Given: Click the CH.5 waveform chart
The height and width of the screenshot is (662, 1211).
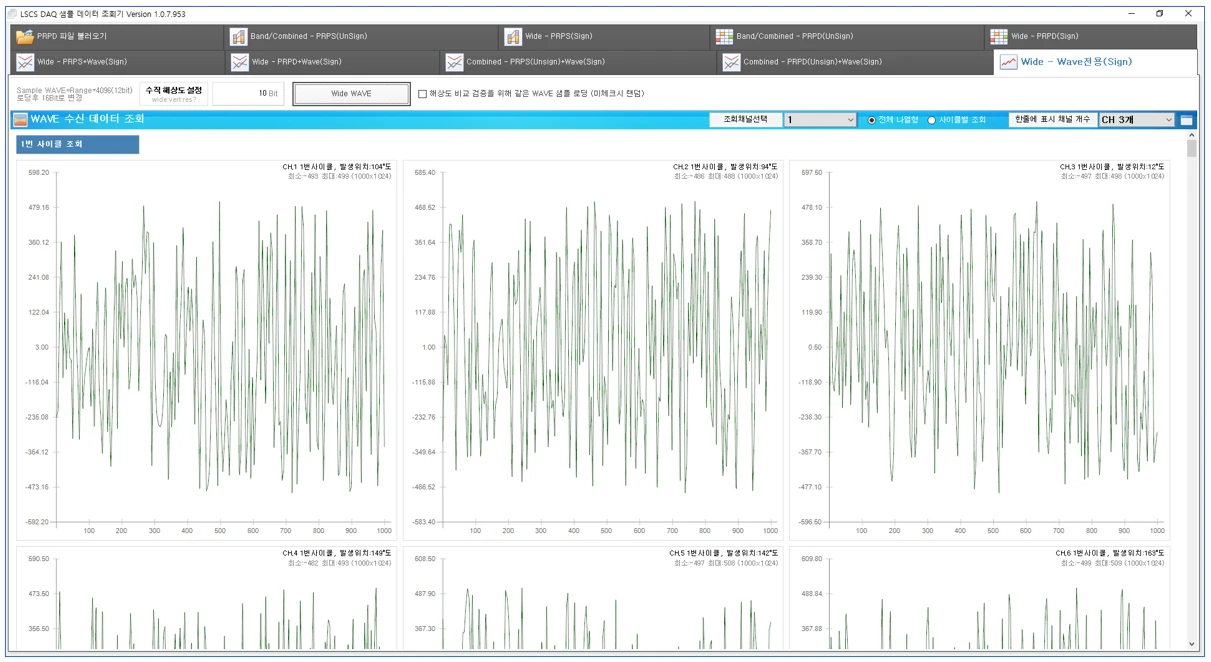Looking at the screenshot, I should pyautogui.click(x=593, y=598).
